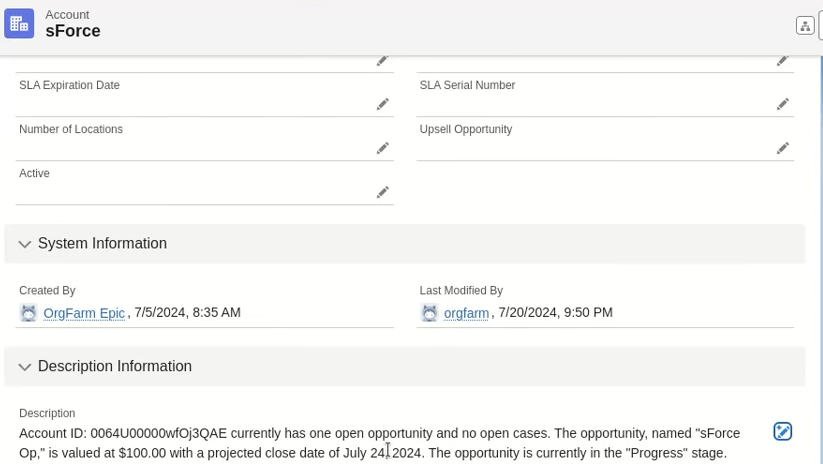
Task: Click the SLA Serial Number label
Action: point(467,85)
